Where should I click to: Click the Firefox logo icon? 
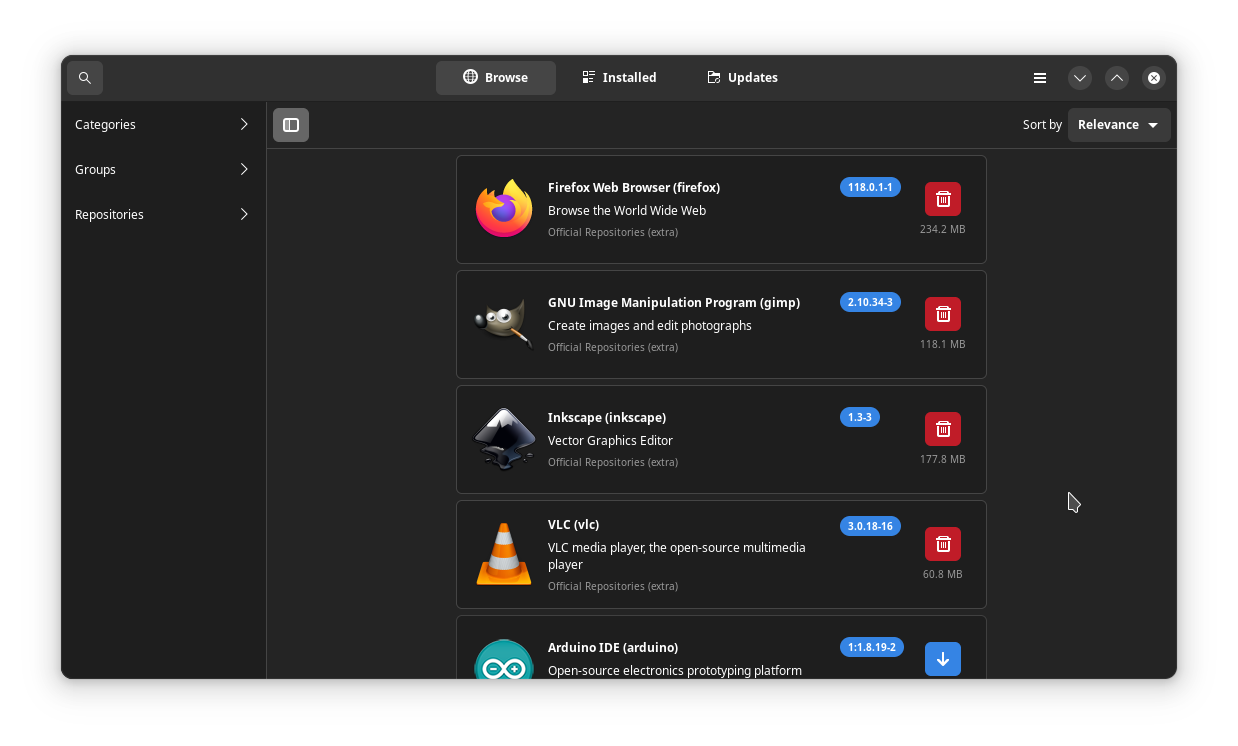(x=504, y=209)
